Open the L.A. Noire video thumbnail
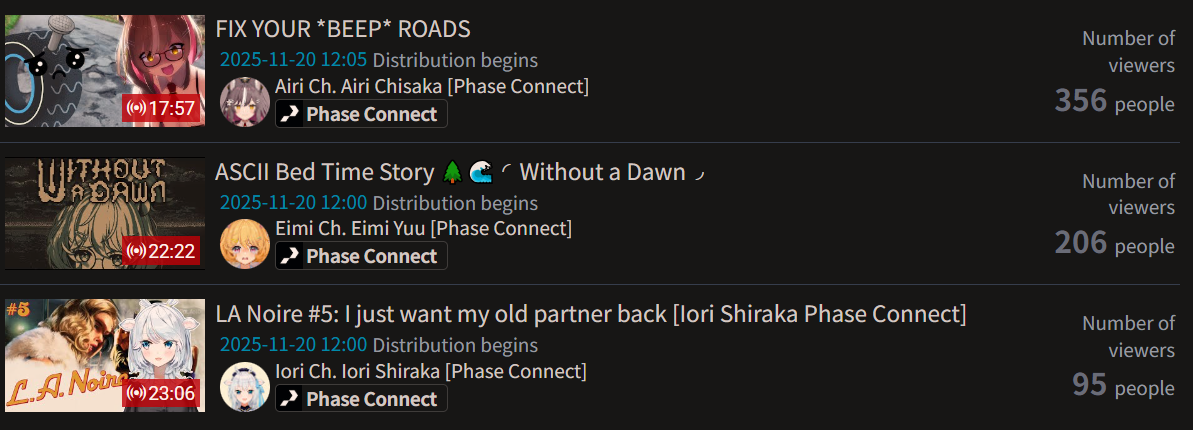 click(x=105, y=355)
